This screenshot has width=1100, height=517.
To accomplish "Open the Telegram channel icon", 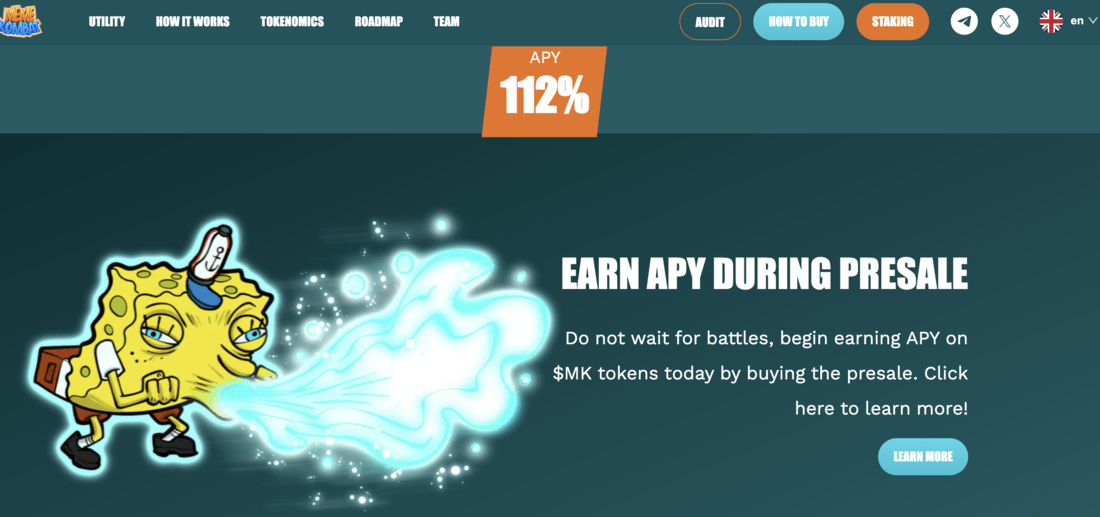I will 964,22.
